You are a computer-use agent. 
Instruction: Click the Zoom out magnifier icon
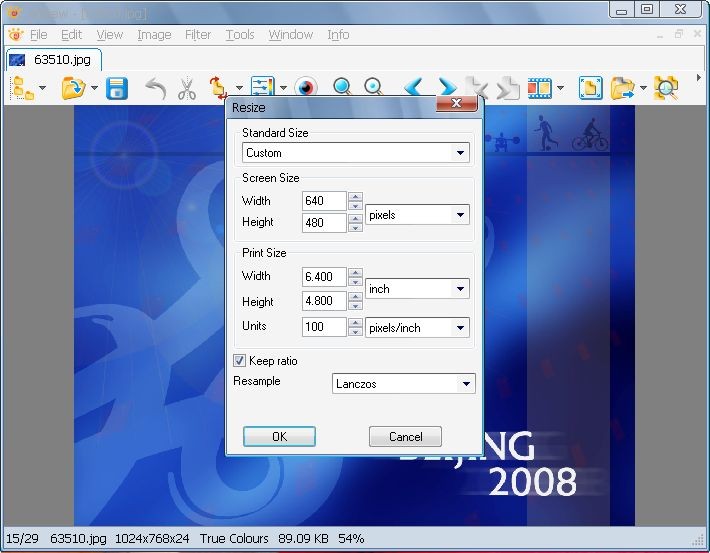pyautogui.click(x=373, y=86)
